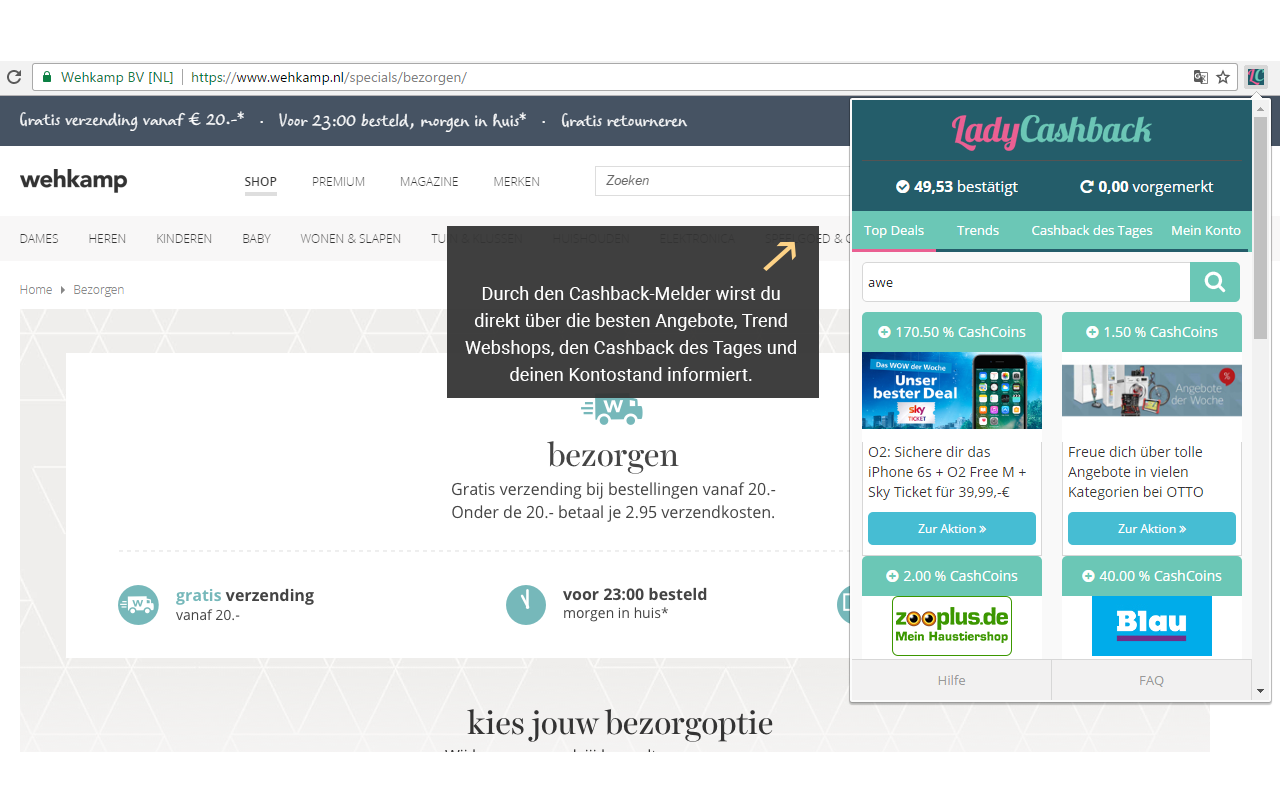Click the popup vertical scrollbar thumb

click(x=1261, y=229)
